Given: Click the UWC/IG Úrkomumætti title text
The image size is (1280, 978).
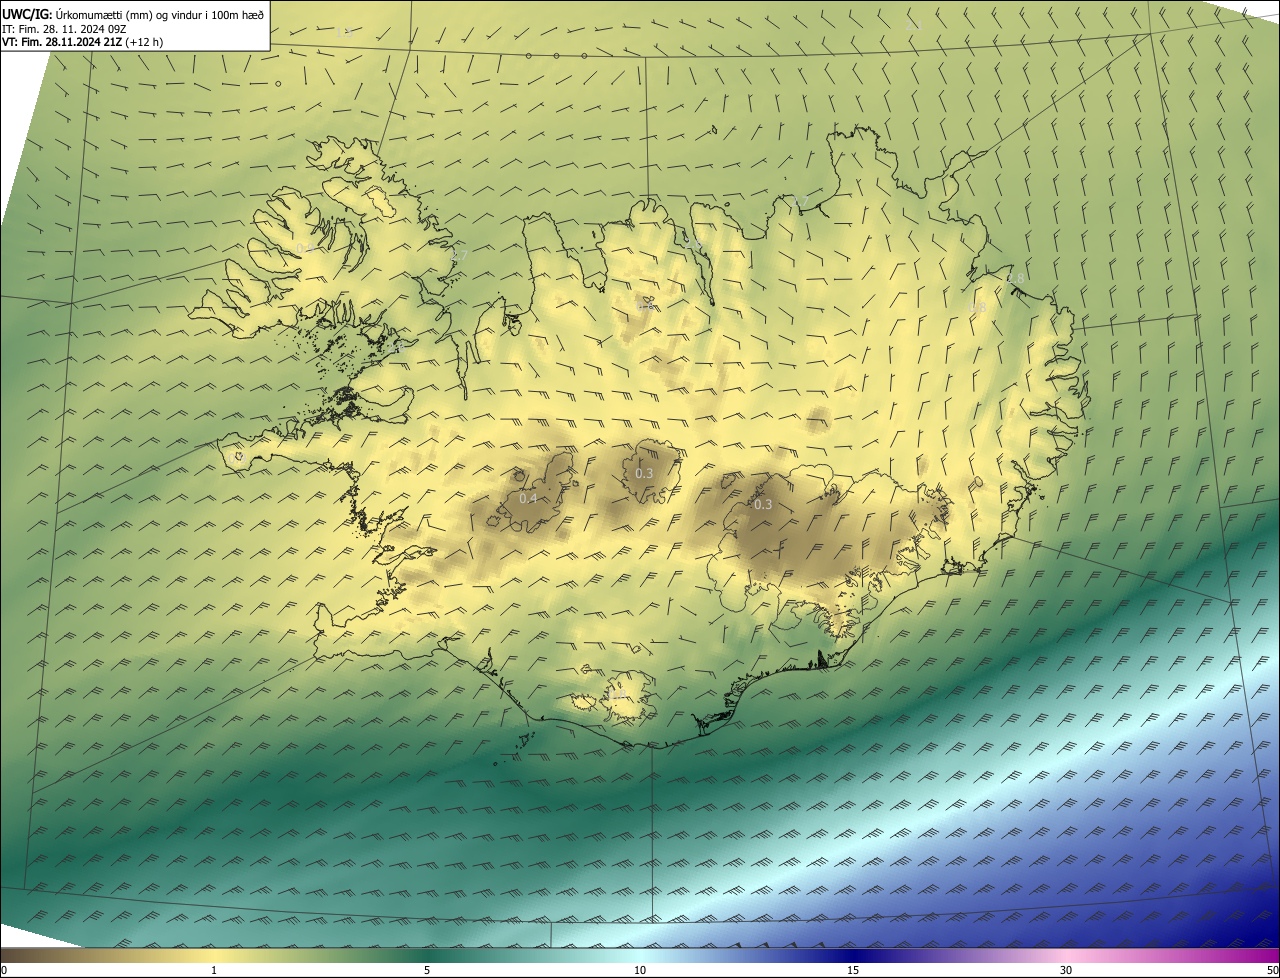Looking at the screenshot, I should point(133,14).
